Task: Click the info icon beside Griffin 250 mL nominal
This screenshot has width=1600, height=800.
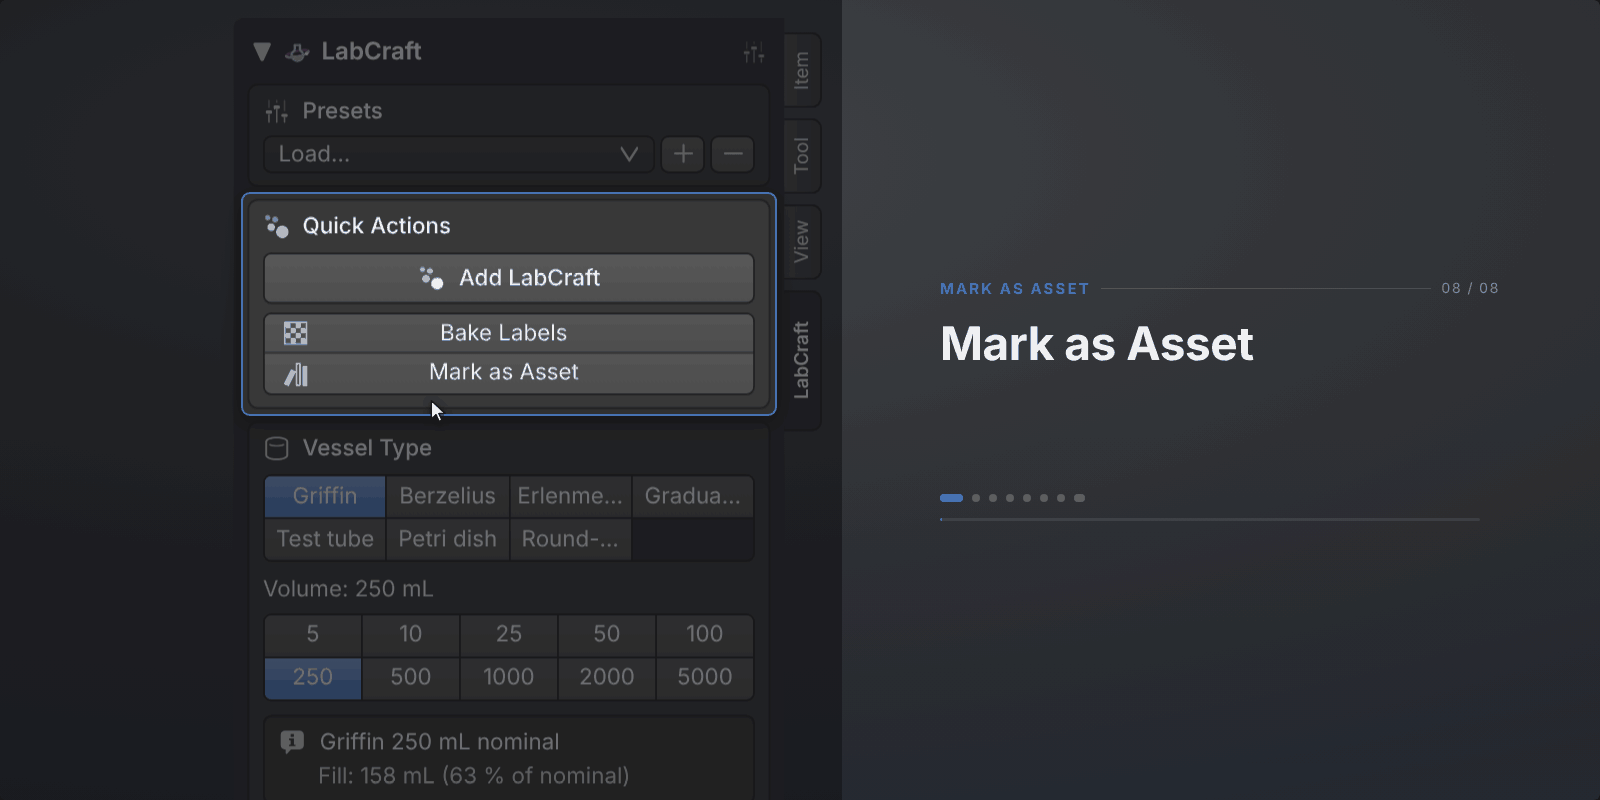Action: pyautogui.click(x=292, y=742)
